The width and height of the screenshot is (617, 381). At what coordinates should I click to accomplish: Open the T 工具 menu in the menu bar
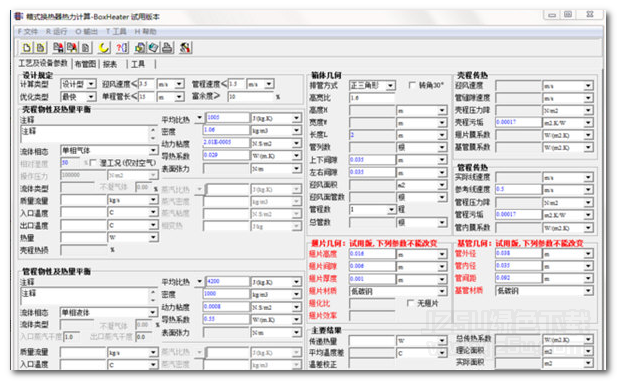point(116,31)
